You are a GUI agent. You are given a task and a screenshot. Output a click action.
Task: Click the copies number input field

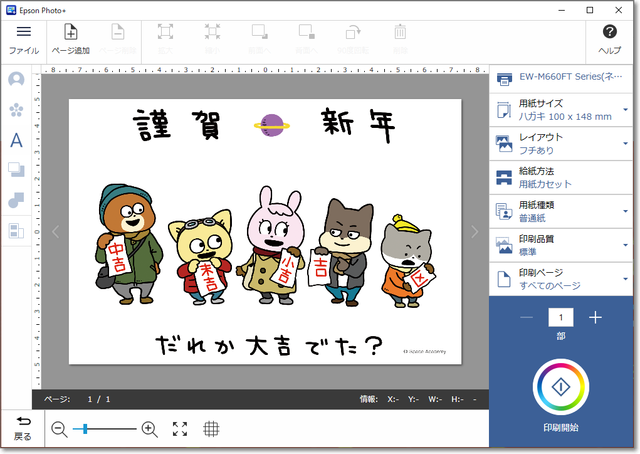click(x=559, y=318)
